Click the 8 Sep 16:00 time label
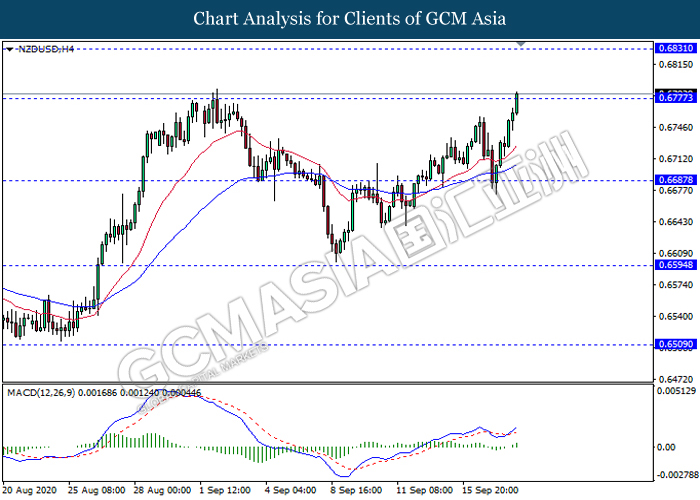Image resolution: width=700 pixels, height=500 pixels. click(356, 490)
